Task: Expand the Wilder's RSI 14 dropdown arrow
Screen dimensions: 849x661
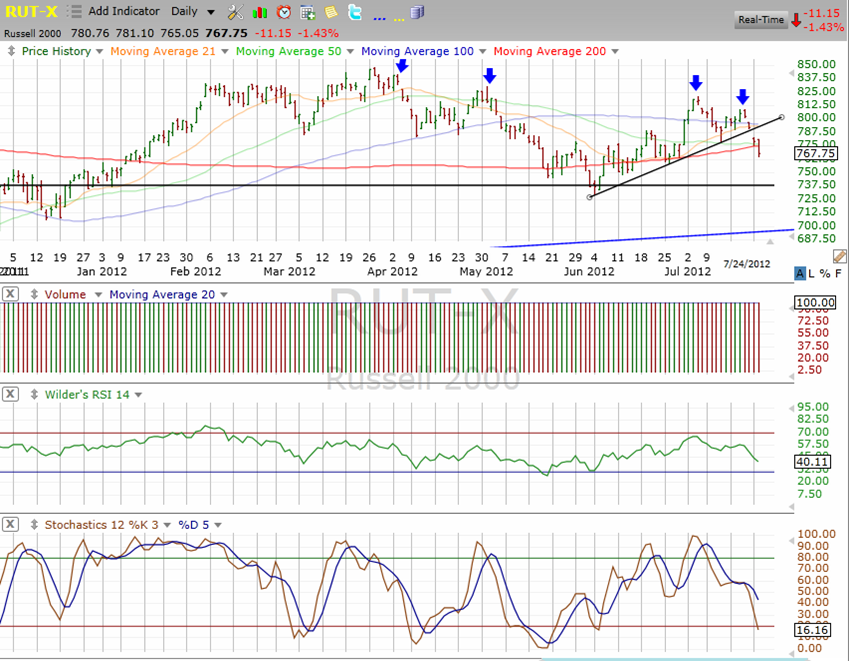Action: pyautogui.click(x=139, y=395)
